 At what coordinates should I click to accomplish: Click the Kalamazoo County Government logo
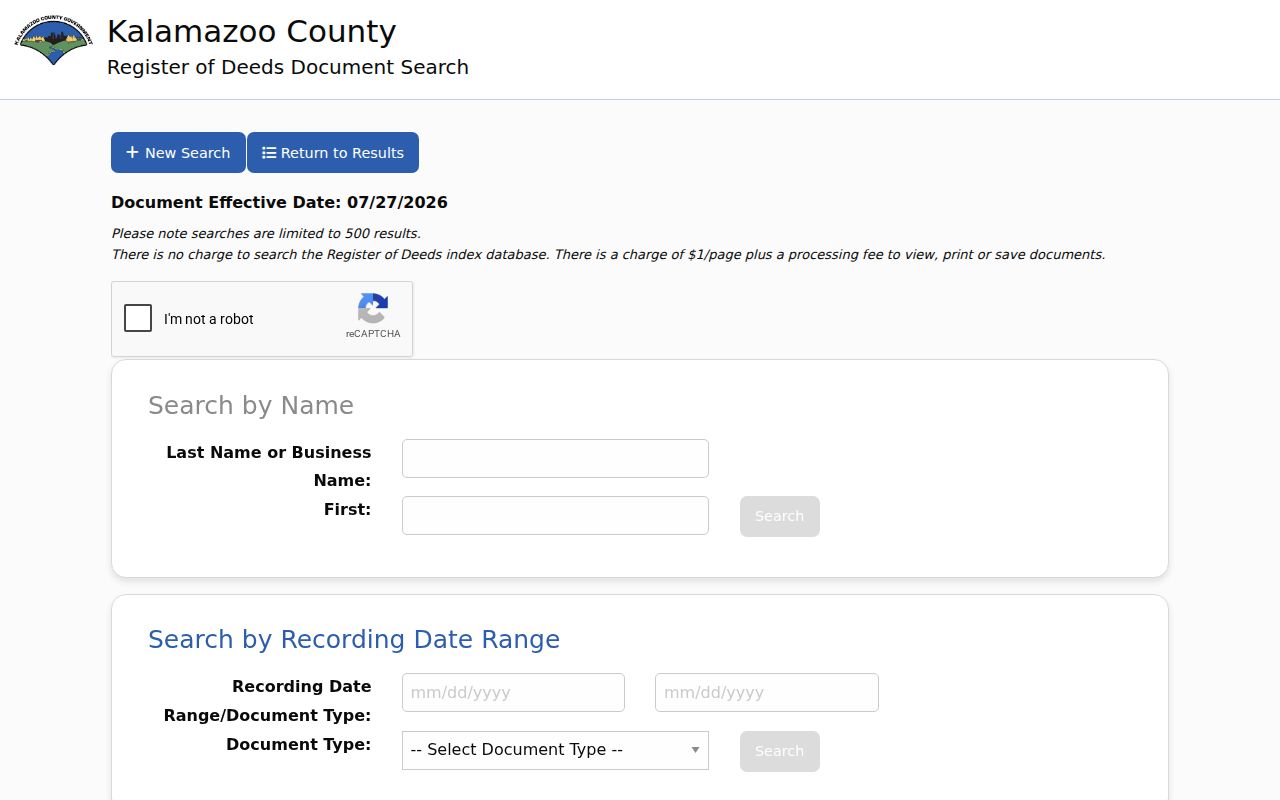click(x=53, y=41)
